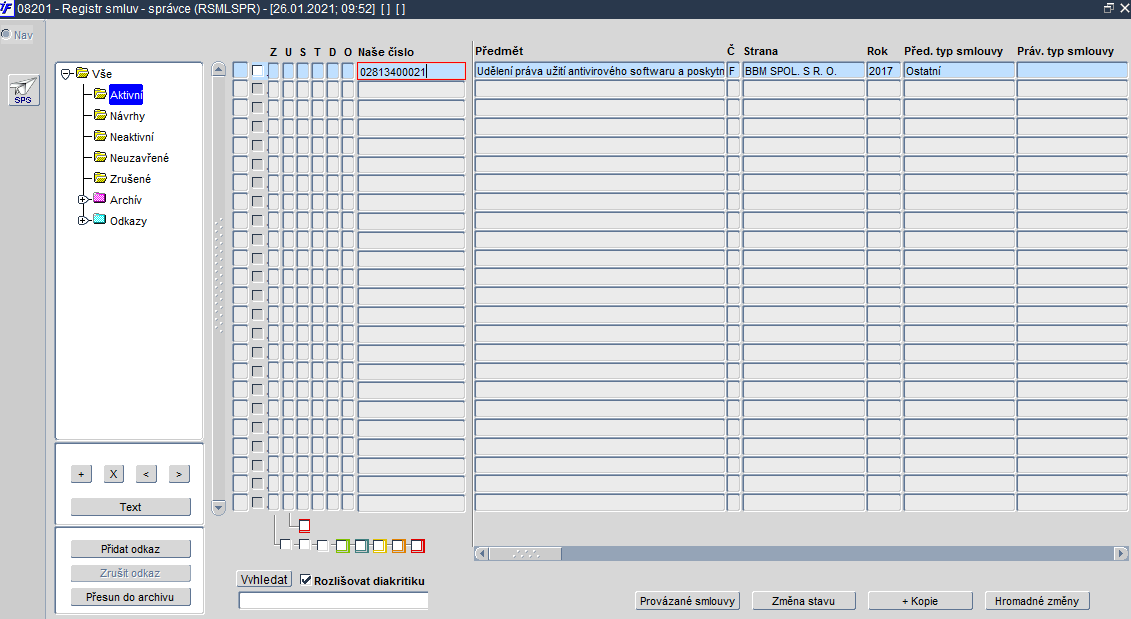Click Hromadné změny button

[1037, 600]
